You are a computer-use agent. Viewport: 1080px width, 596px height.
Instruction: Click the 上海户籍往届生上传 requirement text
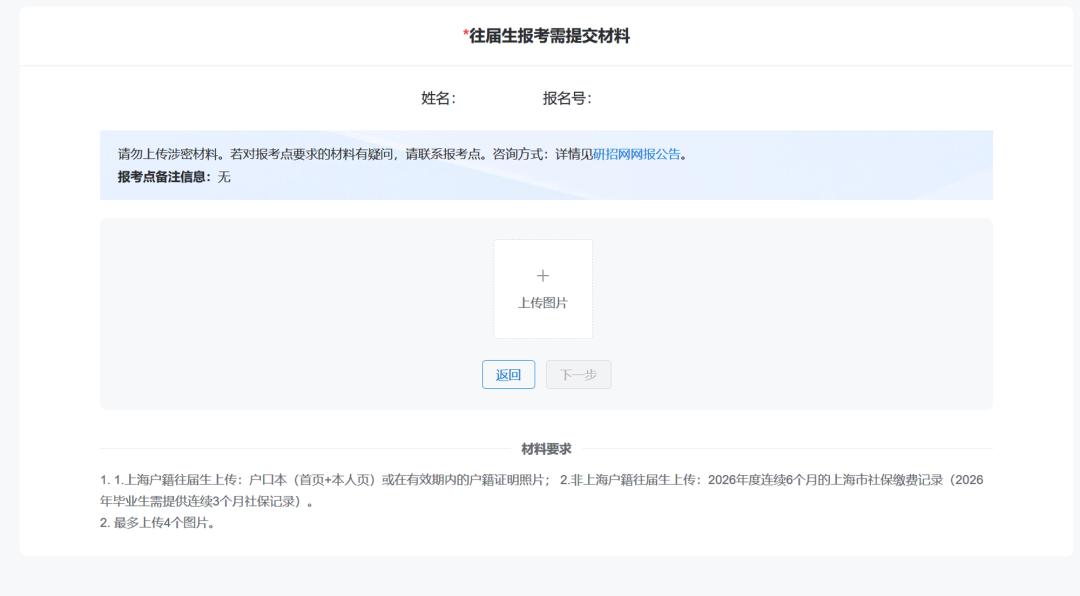[541, 491]
